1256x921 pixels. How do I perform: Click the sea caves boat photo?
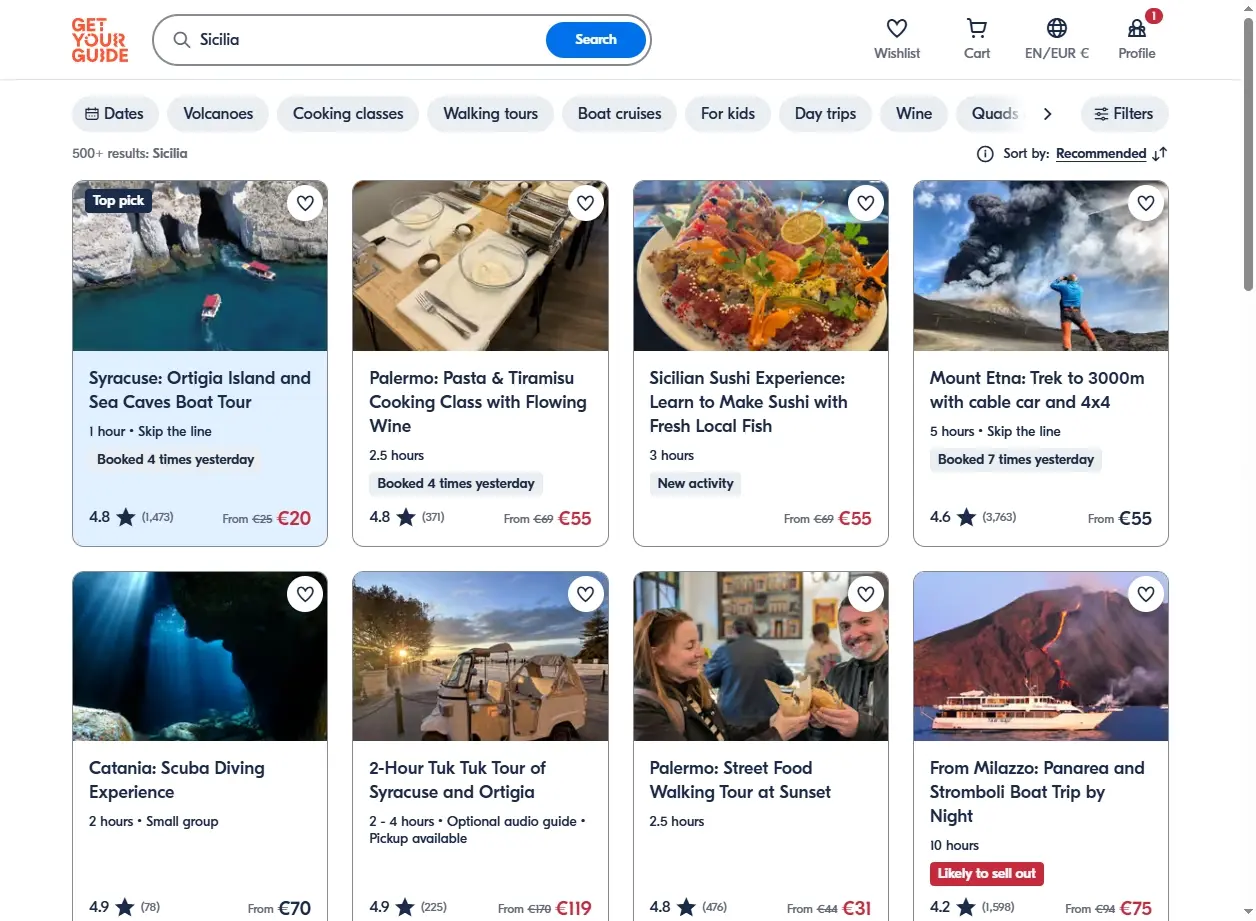click(200, 266)
